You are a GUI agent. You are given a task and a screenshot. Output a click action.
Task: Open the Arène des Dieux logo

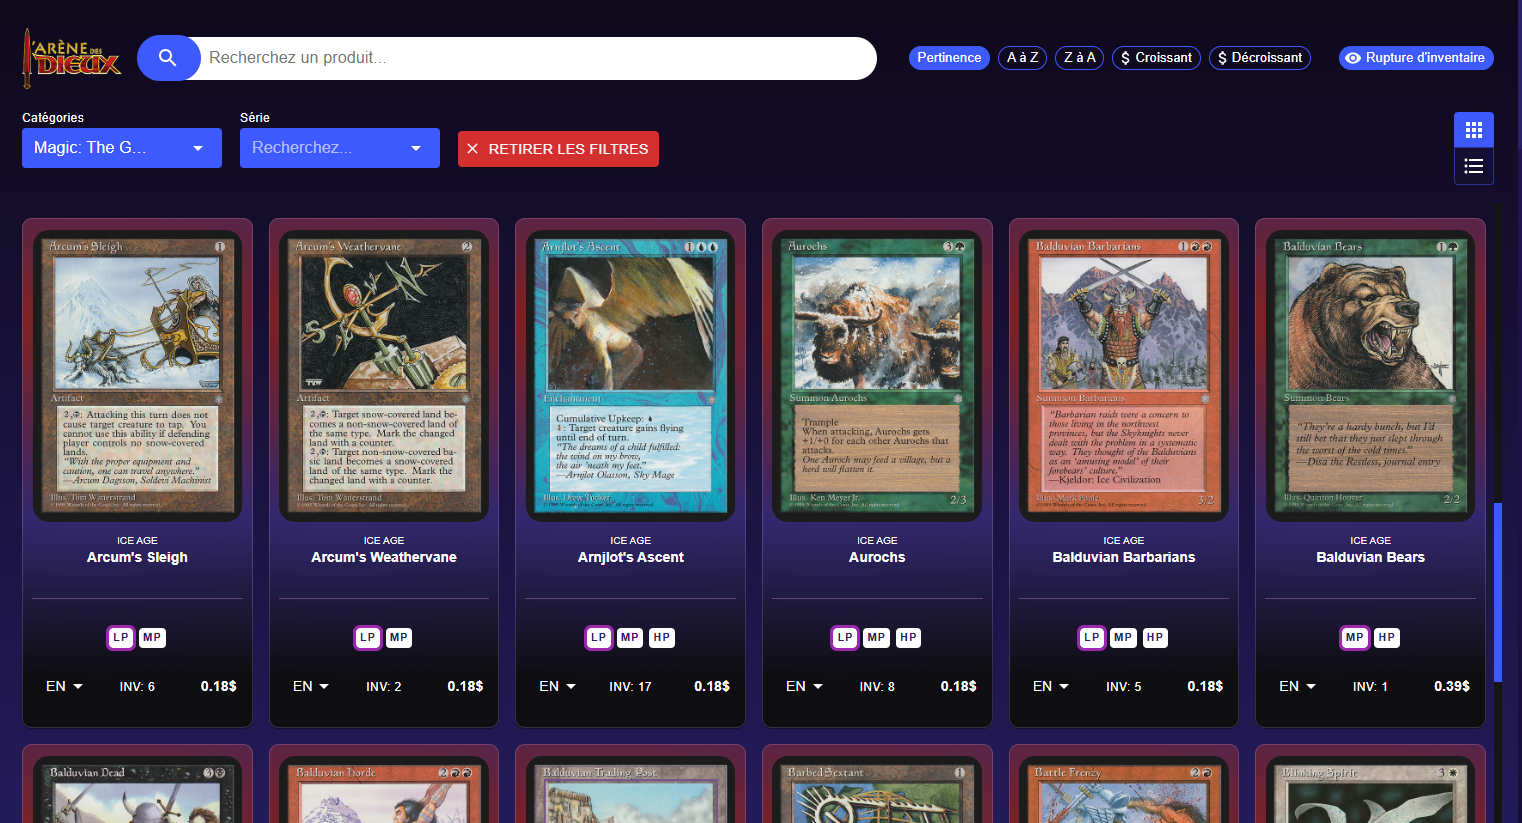coord(71,58)
